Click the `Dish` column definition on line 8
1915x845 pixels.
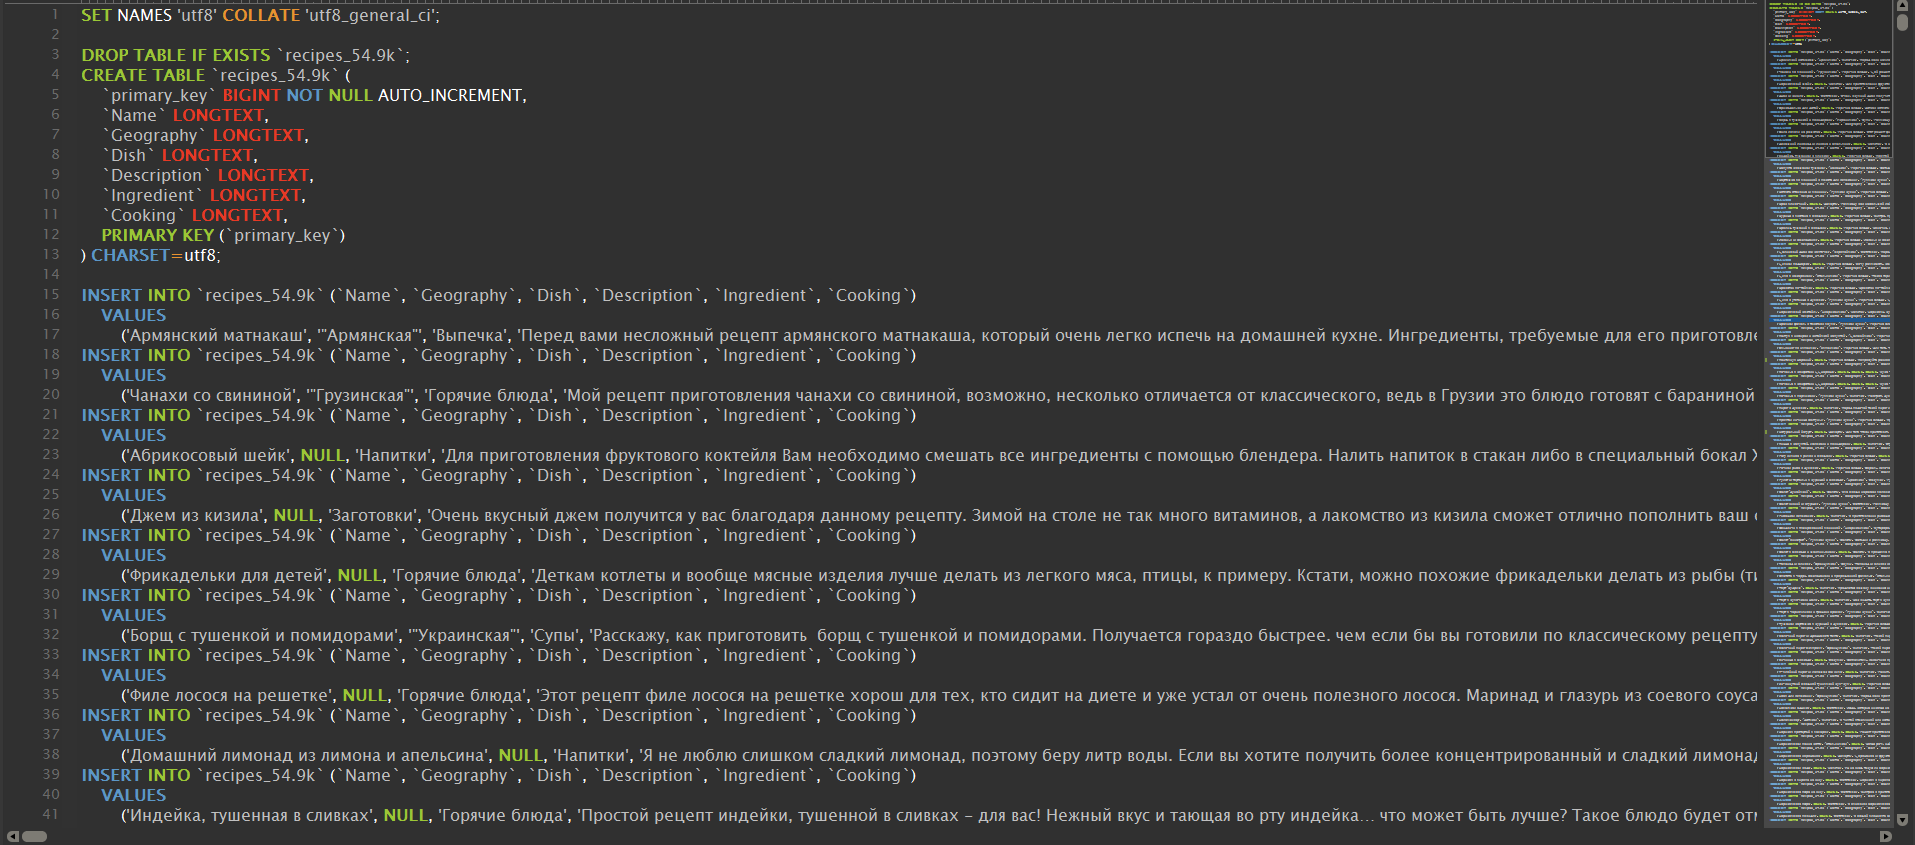180,155
